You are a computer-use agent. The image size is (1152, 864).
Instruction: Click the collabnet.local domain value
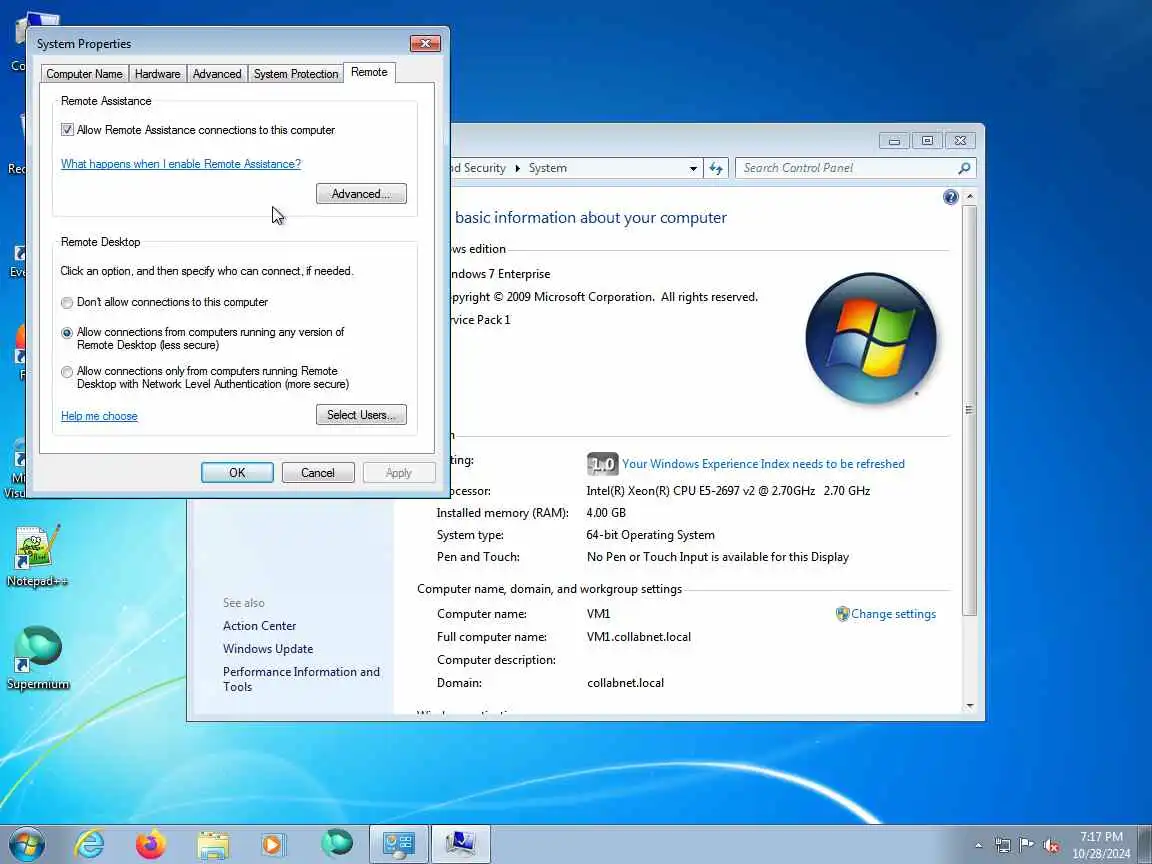[x=625, y=683]
